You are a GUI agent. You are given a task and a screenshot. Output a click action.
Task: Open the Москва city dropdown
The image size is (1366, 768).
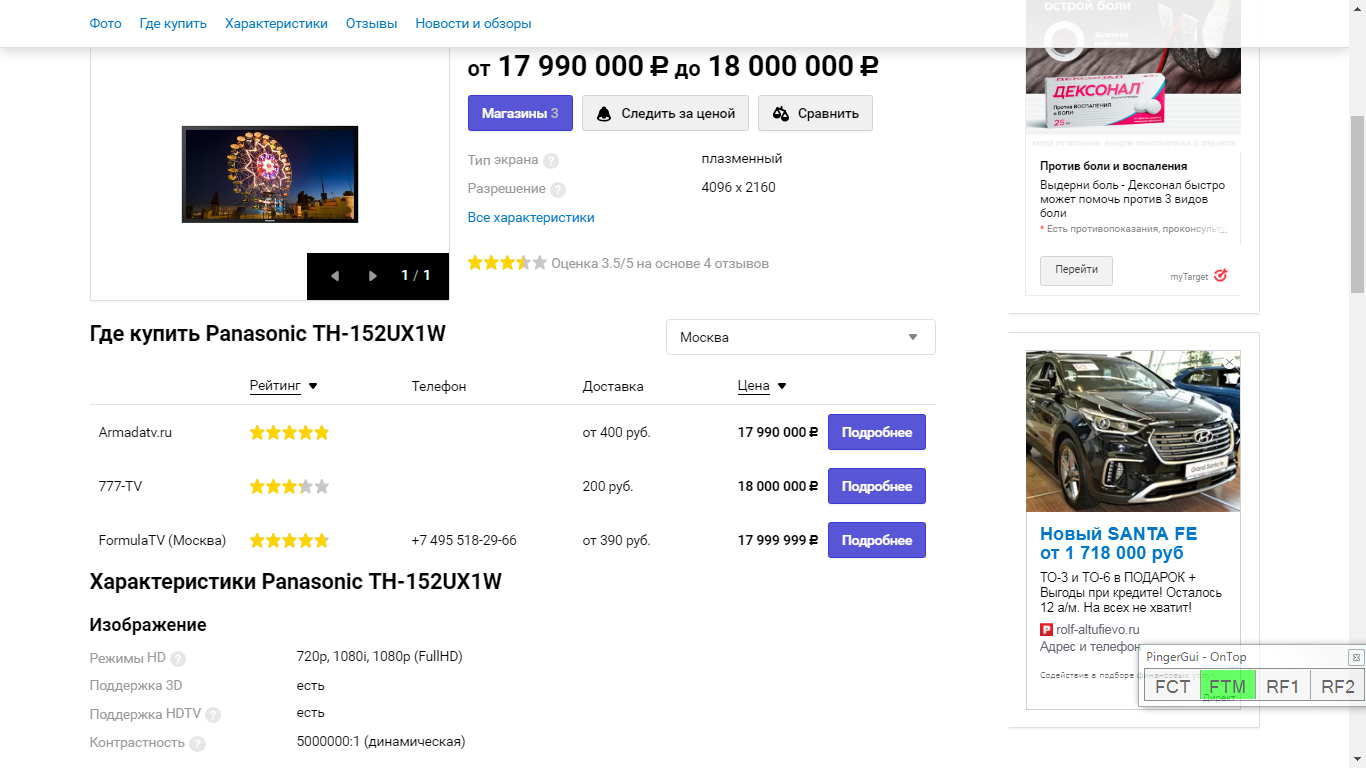(x=801, y=337)
